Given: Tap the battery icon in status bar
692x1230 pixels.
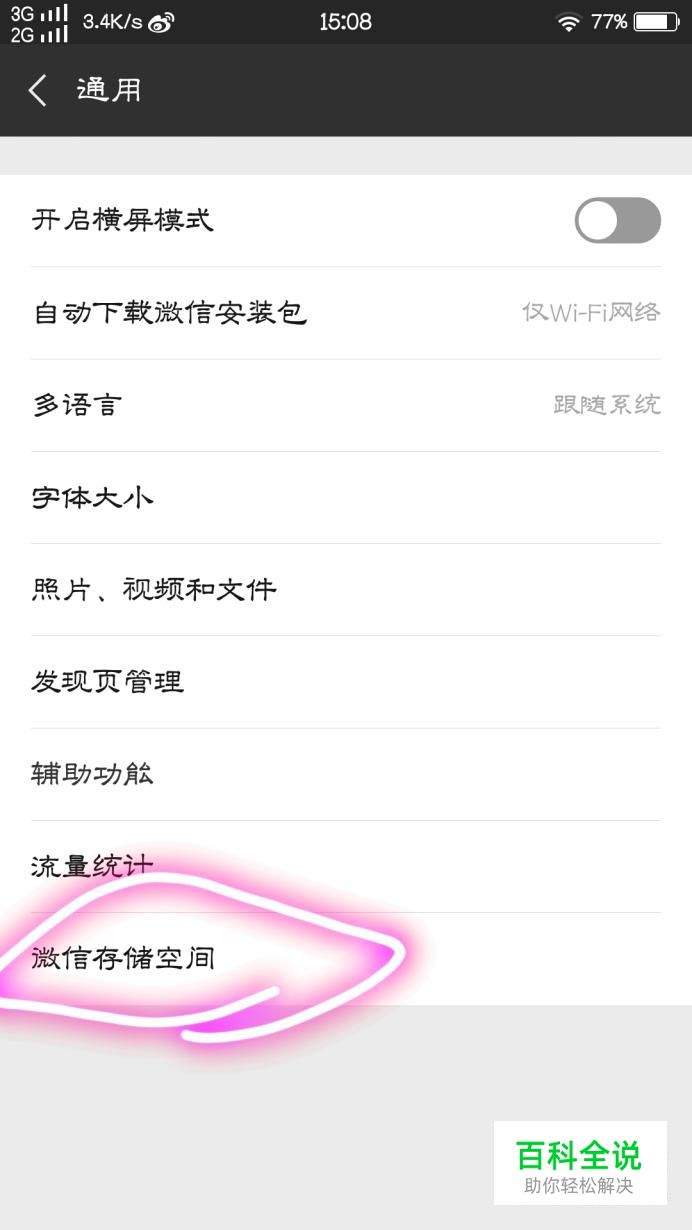Looking at the screenshot, I should tap(656, 22).
